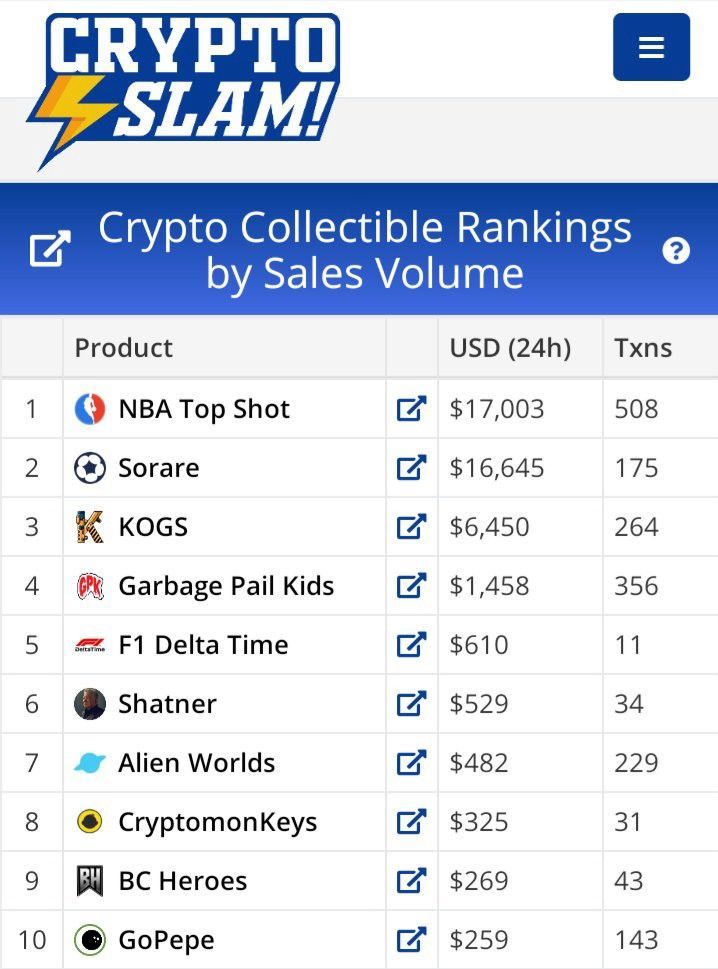
Task: Sort by Txns column header
Action: 643,348
